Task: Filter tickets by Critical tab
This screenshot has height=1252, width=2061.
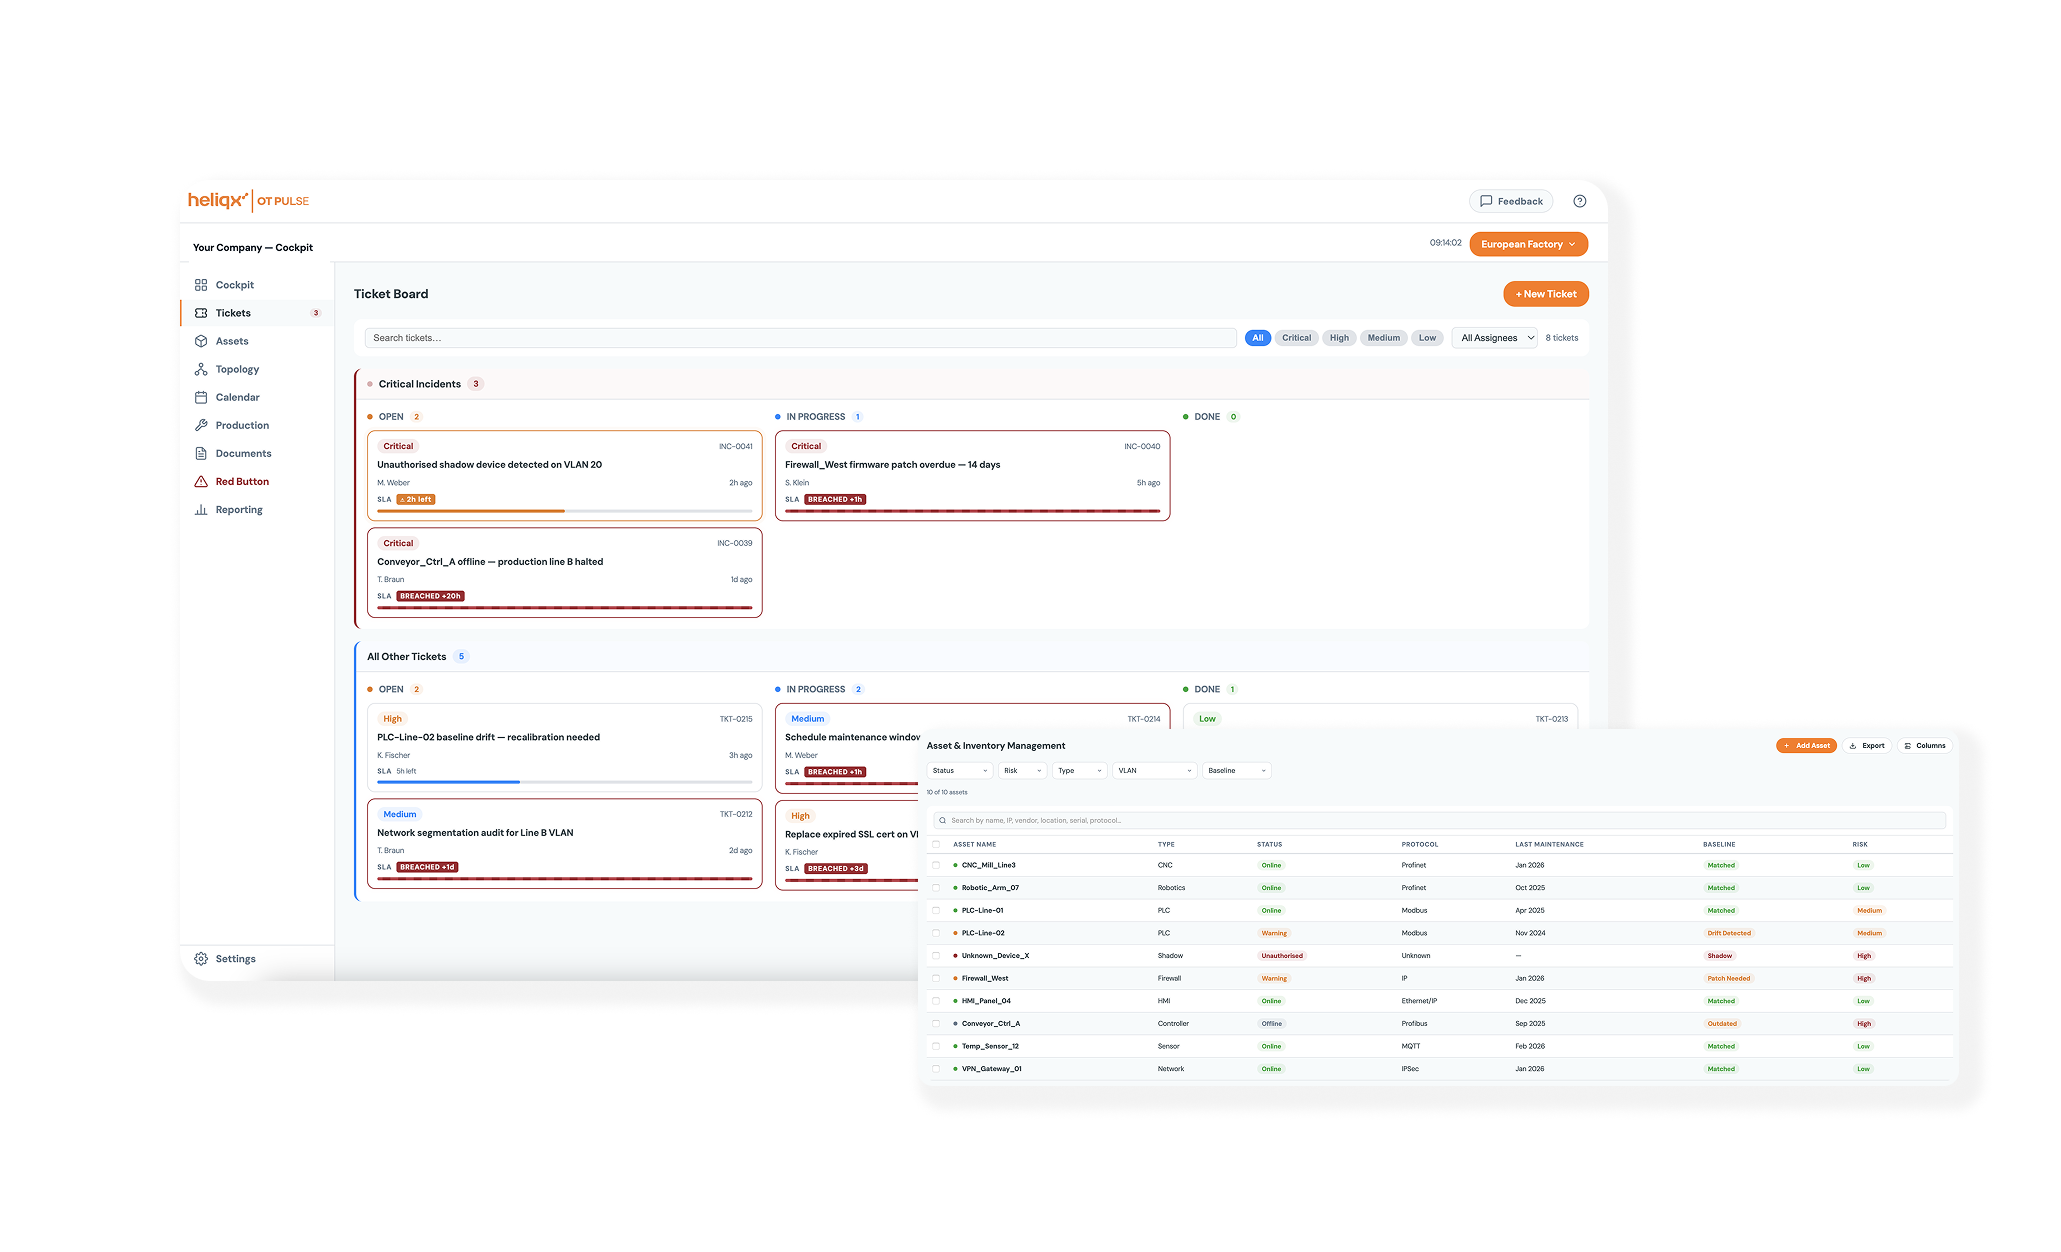Action: point(1296,338)
